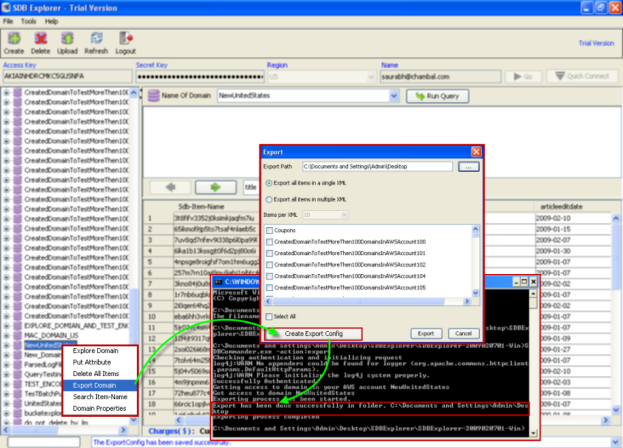Click the Create toolbar icon
This screenshot has height=448, width=623.
[x=14, y=43]
